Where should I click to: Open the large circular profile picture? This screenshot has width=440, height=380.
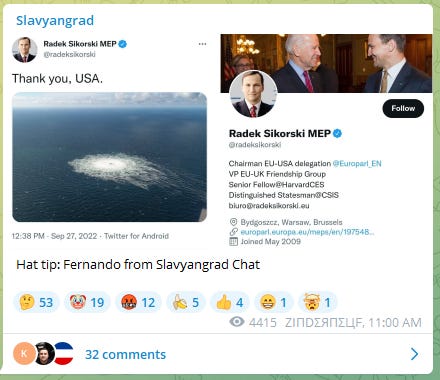[253, 94]
